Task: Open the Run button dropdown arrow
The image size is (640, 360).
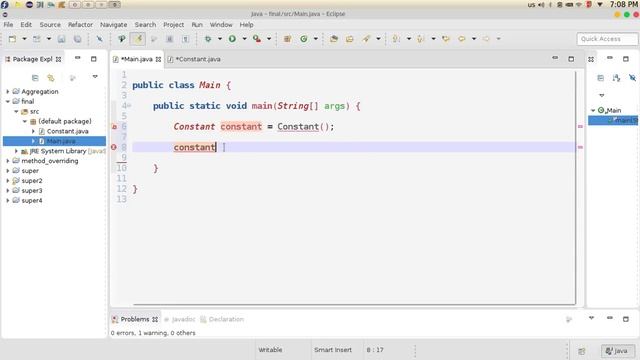Action: tap(244, 39)
